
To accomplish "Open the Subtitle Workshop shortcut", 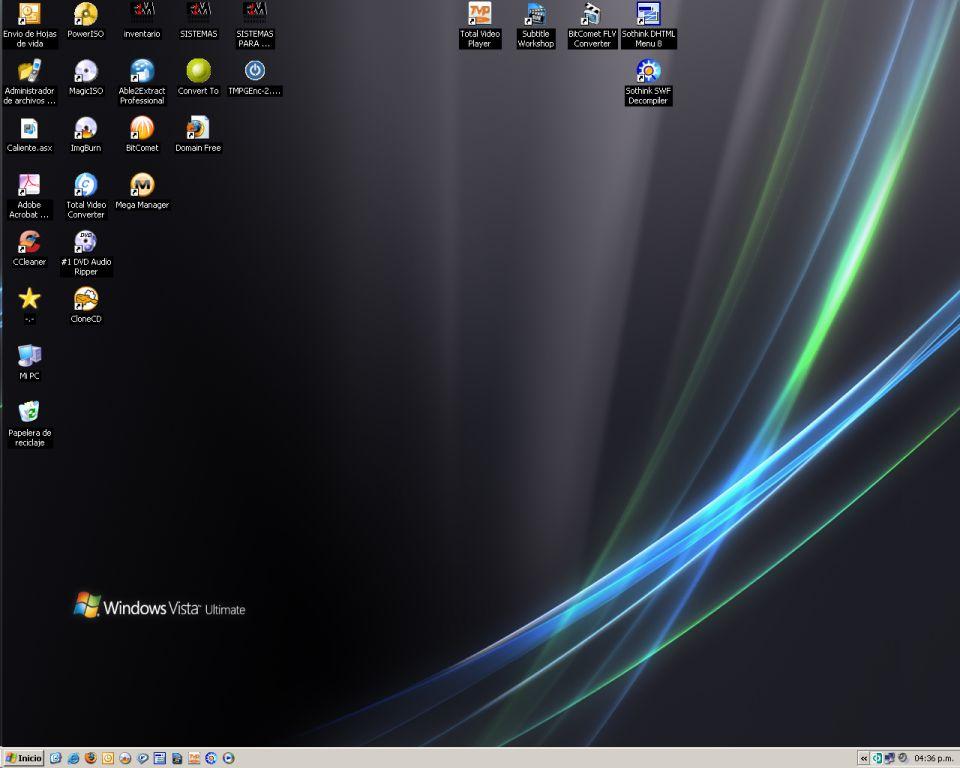I will point(536,15).
